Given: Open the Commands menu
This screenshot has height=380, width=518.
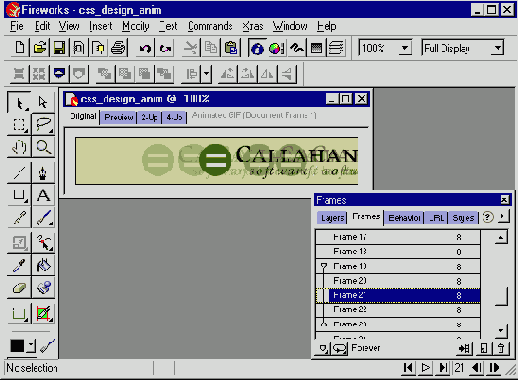Looking at the screenshot, I should [210, 26].
